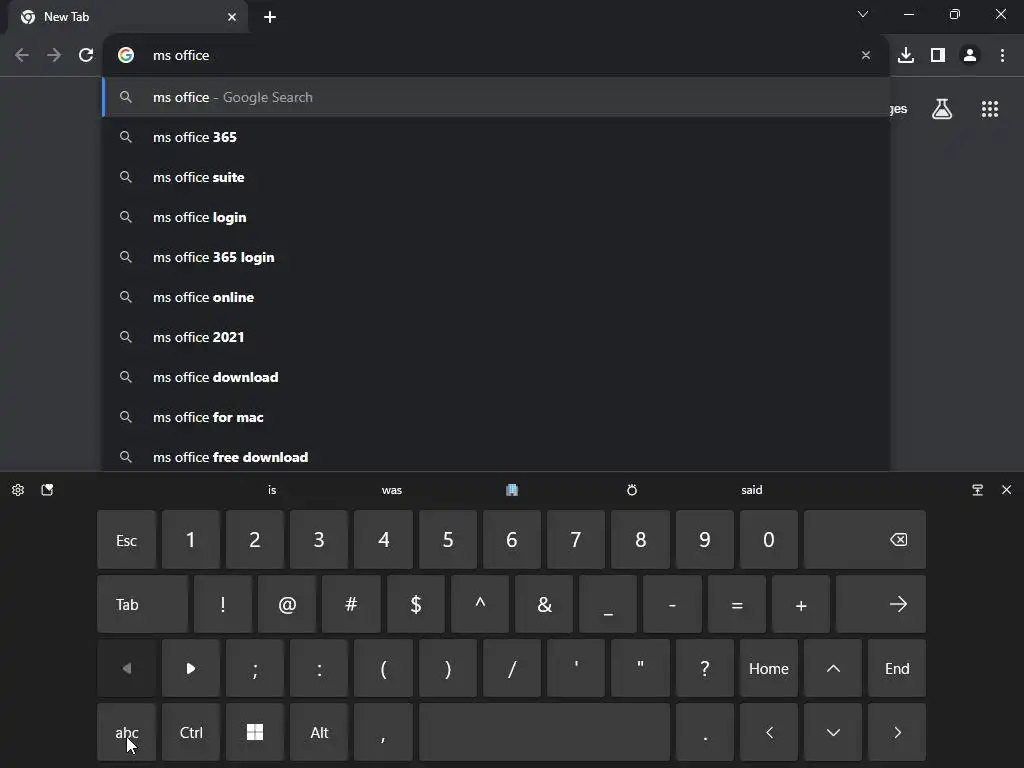Pick the word prediction 'said'

tap(752, 490)
